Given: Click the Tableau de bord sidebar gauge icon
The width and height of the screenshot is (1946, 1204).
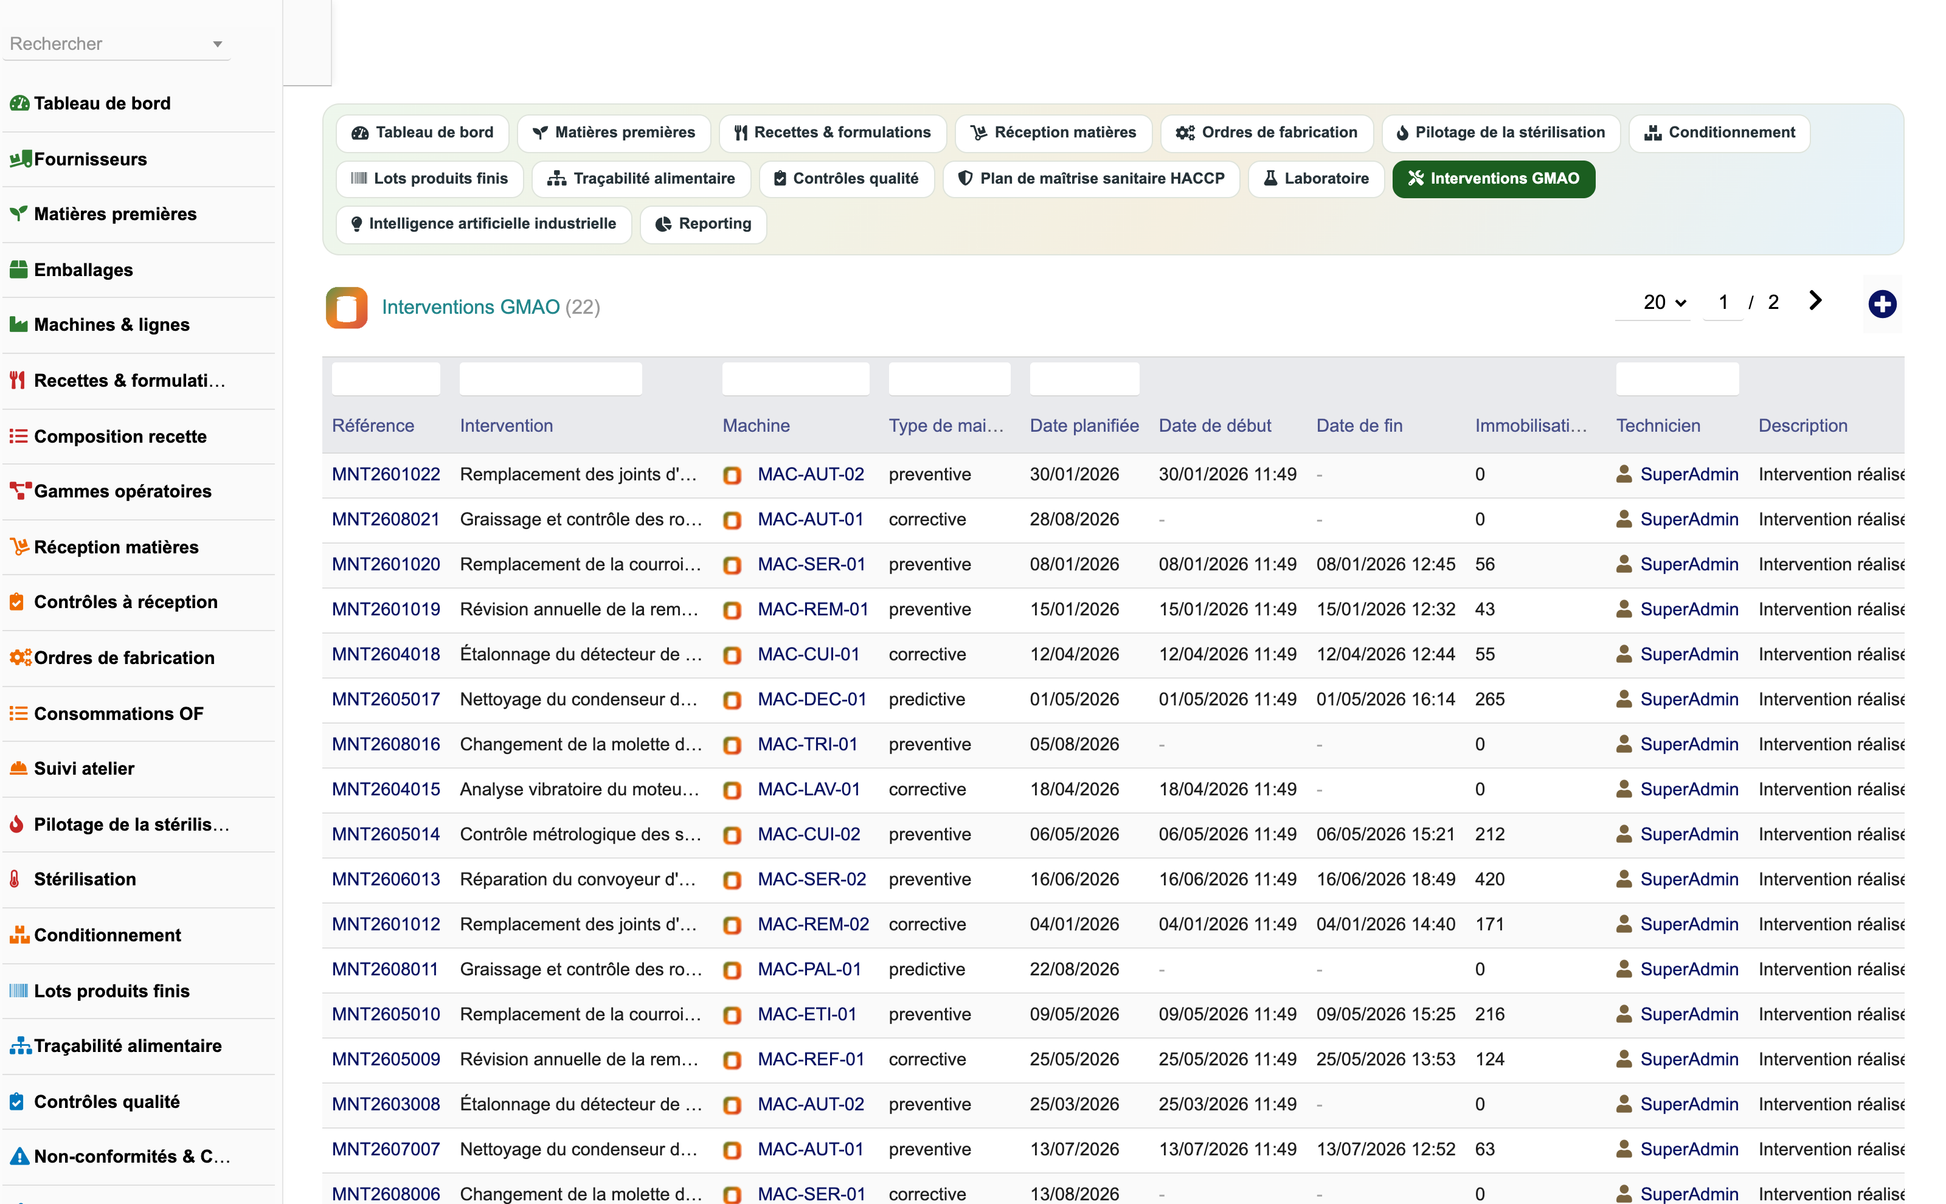Looking at the screenshot, I should (x=19, y=103).
